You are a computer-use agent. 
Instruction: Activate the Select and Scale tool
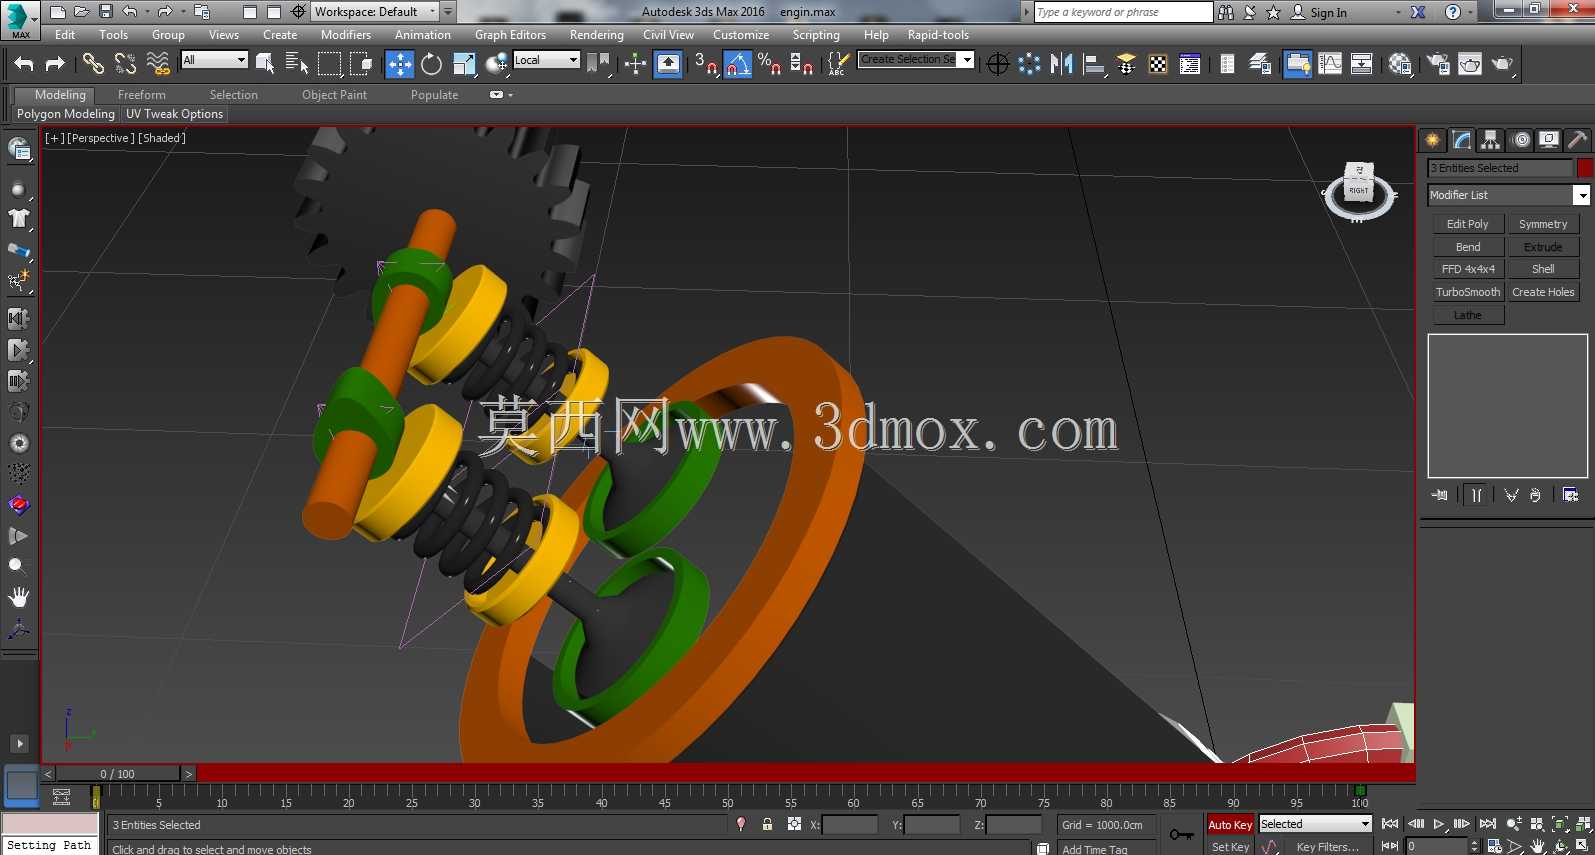464,64
